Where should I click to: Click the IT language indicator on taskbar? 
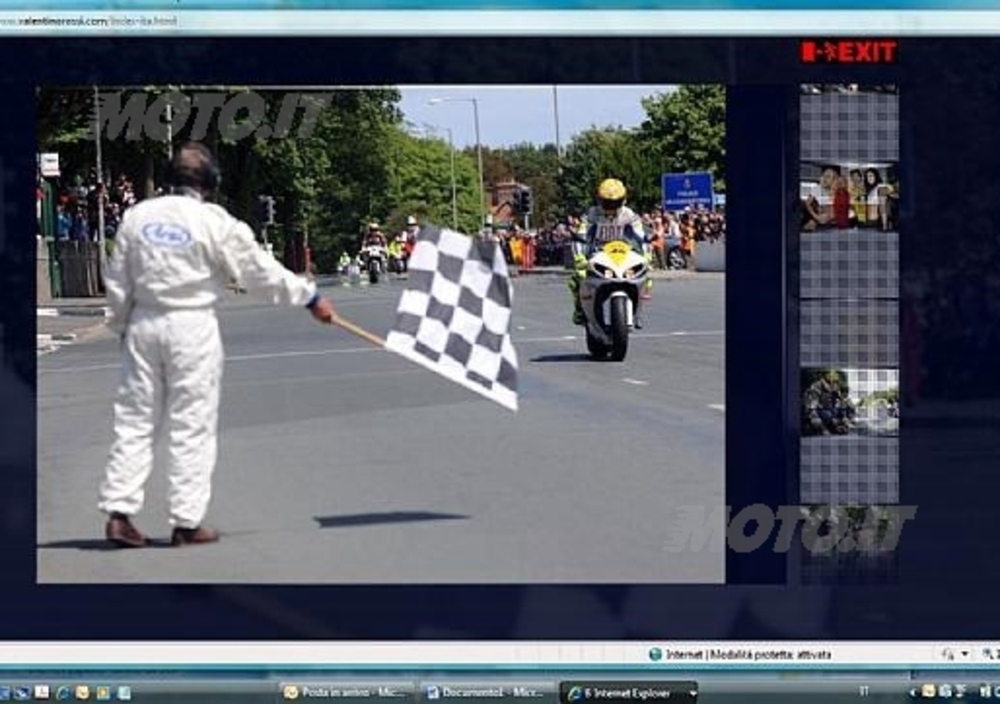tap(863, 691)
